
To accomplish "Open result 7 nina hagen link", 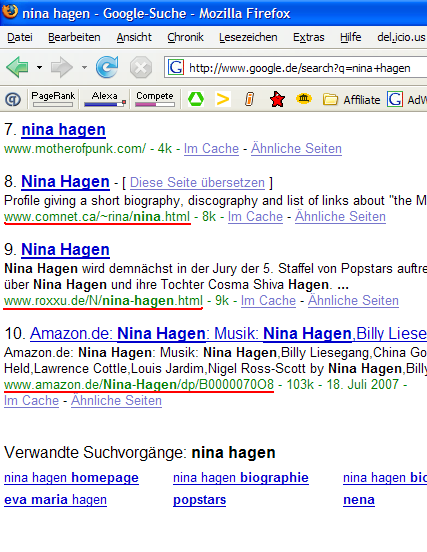I will 63,130.
